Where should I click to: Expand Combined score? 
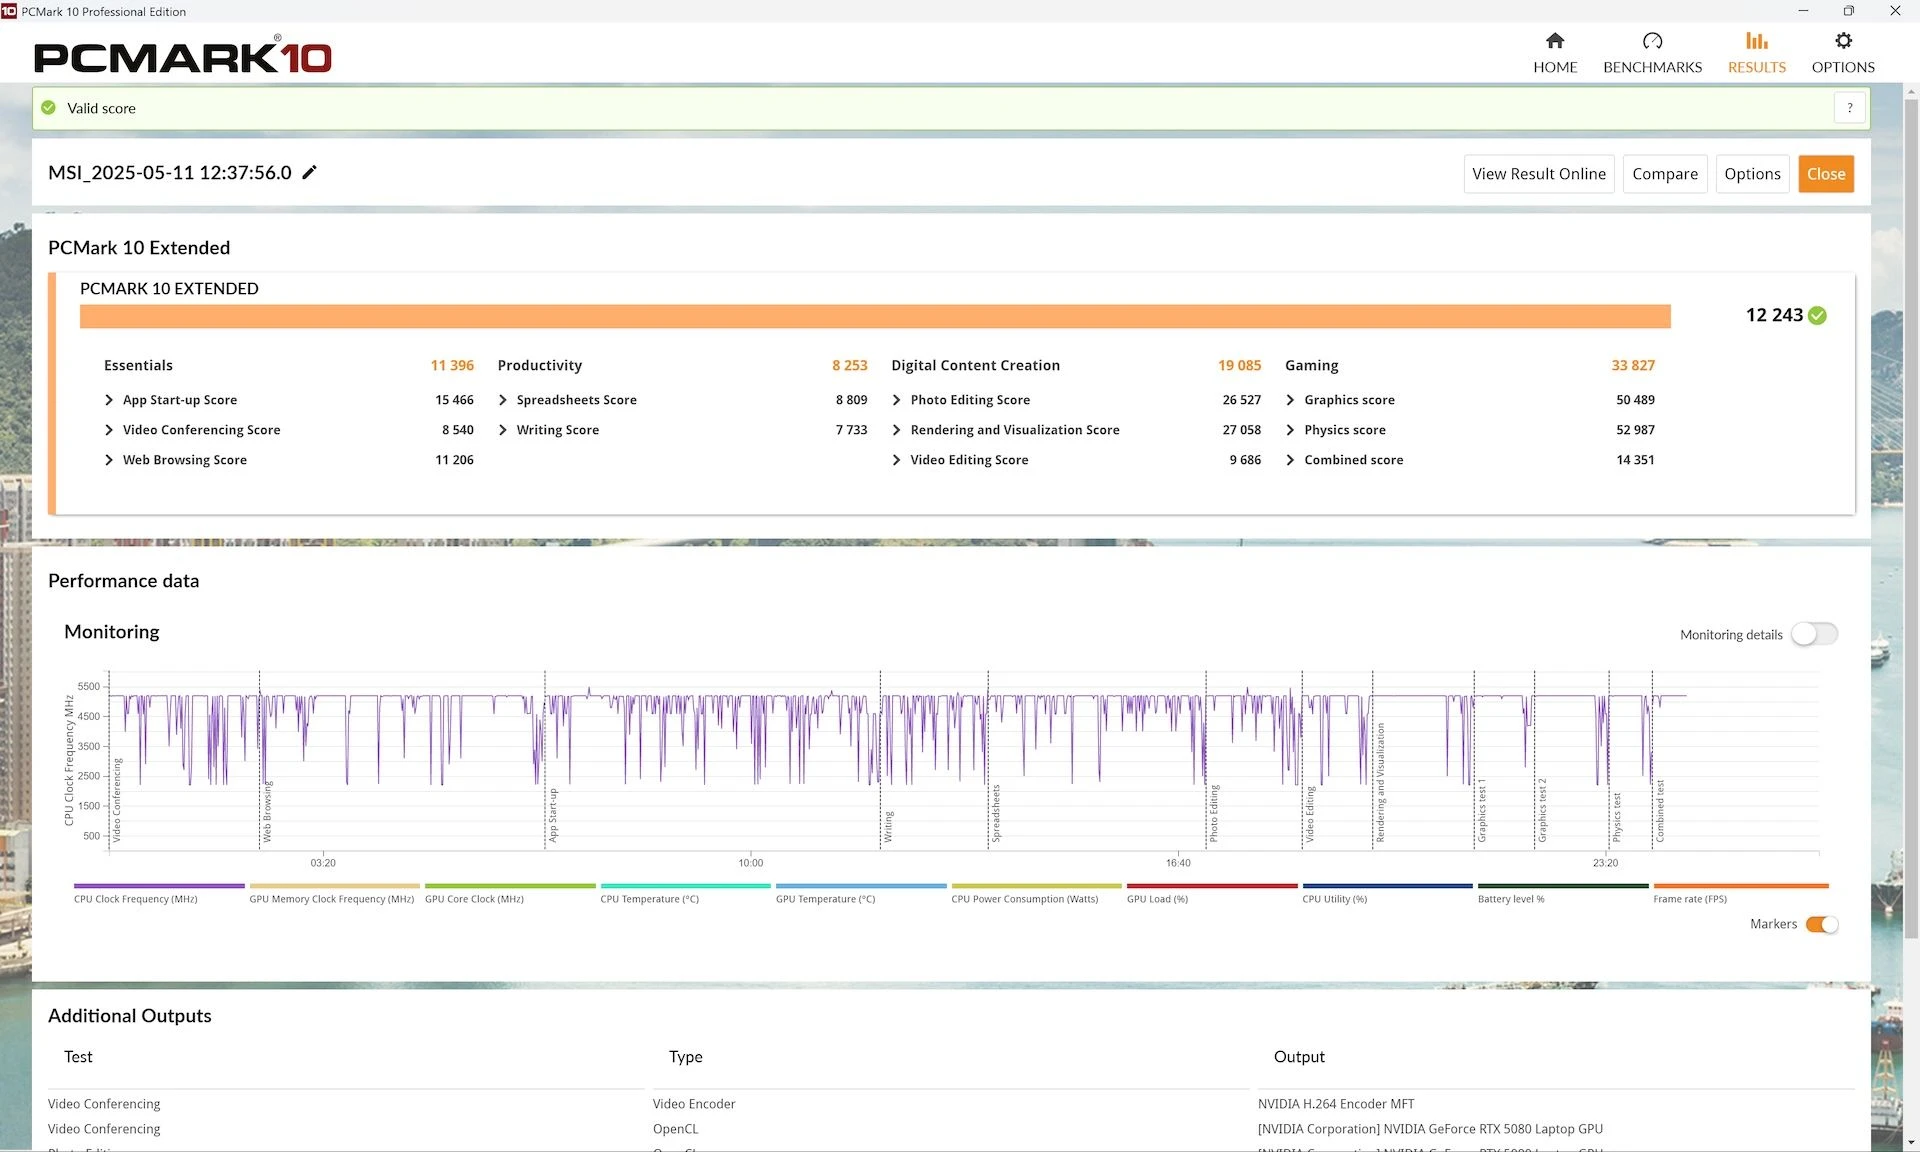click(1290, 460)
